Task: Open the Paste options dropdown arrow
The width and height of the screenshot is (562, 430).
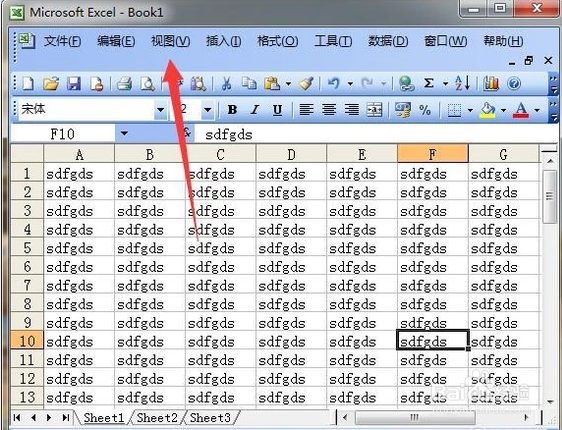Action: pyautogui.click(x=288, y=84)
